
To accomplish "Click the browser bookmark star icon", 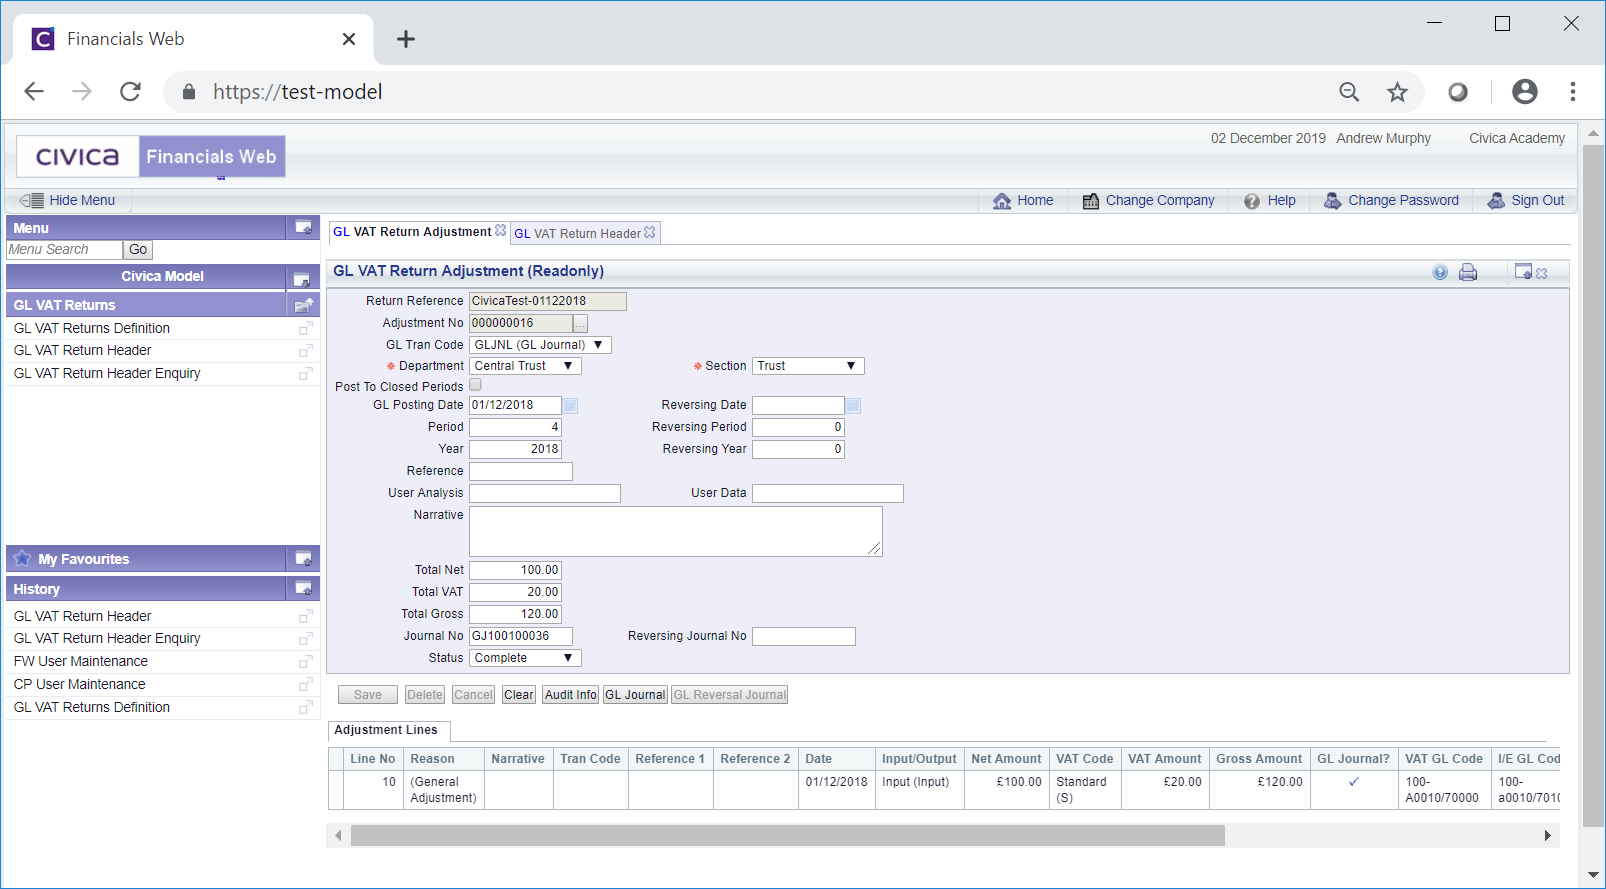I will 1397,92.
